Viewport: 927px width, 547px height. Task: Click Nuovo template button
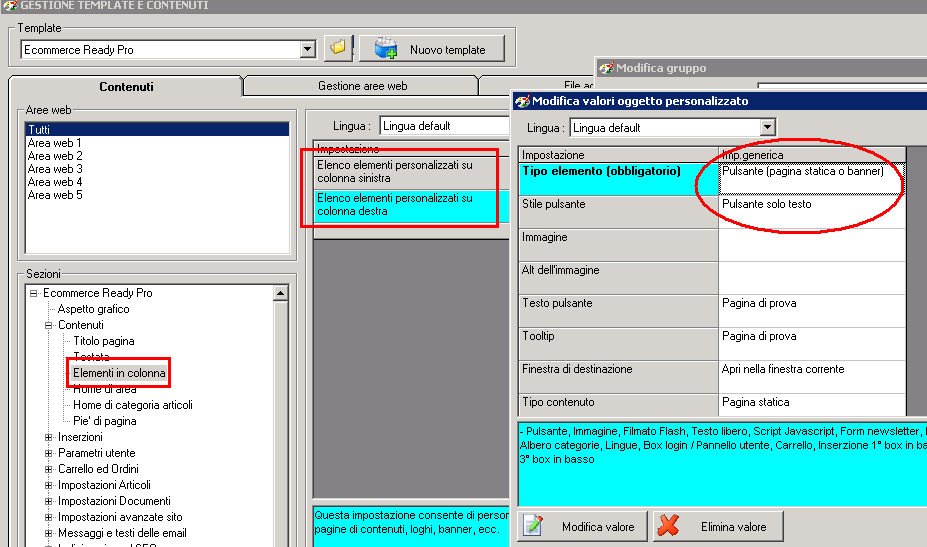432,48
